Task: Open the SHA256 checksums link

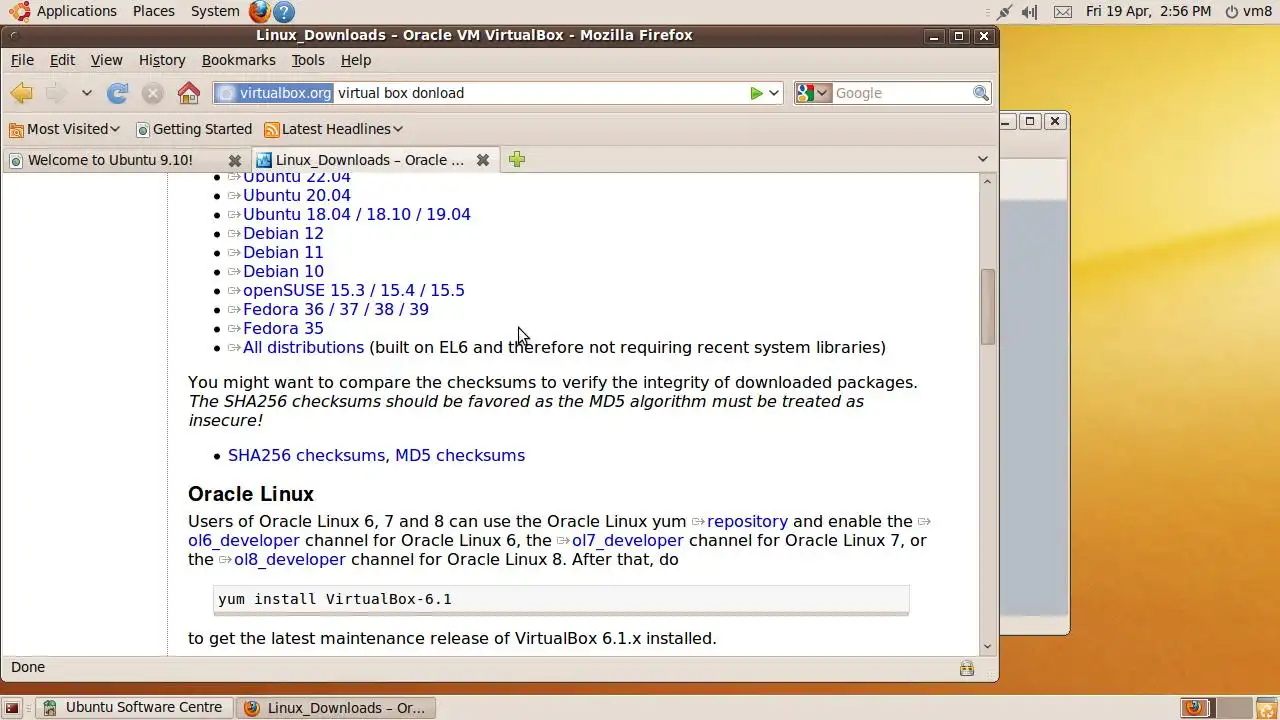Action: coord(306,455)
